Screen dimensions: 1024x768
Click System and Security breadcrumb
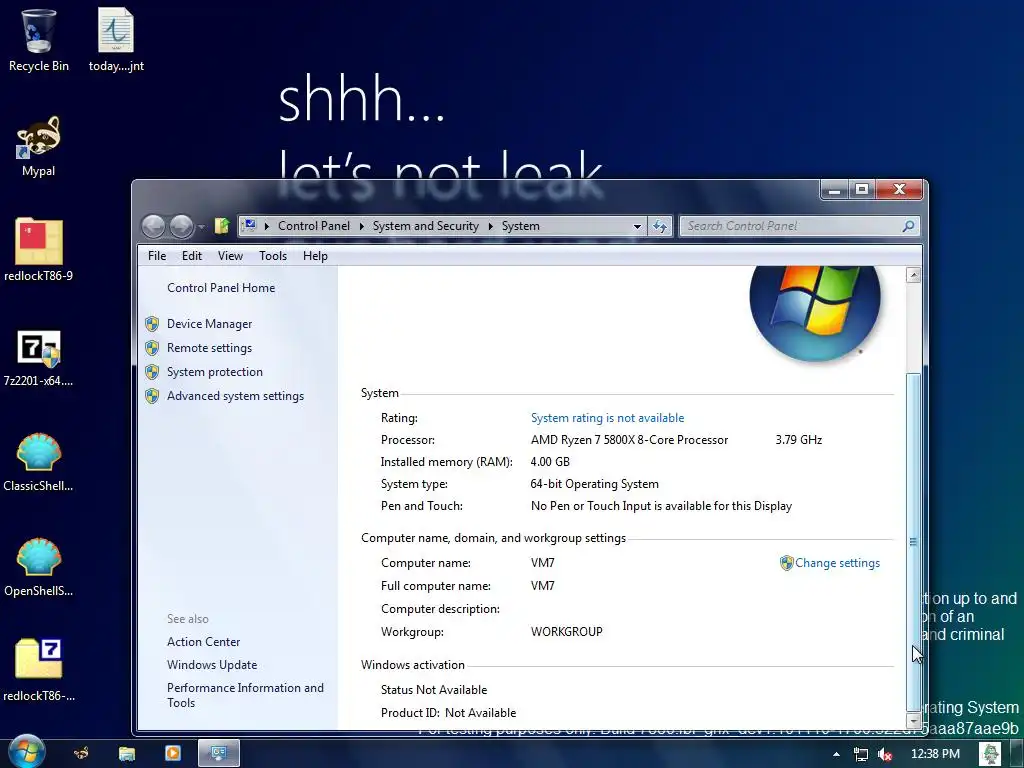pos(425,226)
